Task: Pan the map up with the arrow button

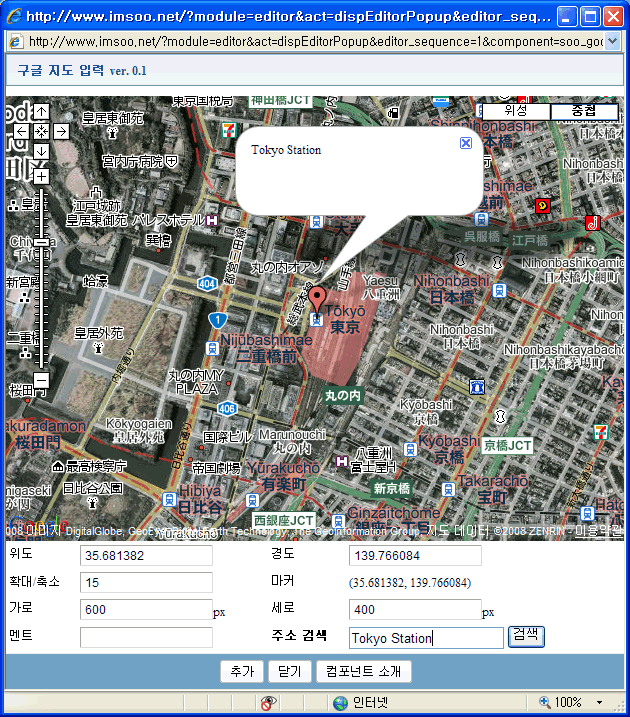Action: coord(42,112)
